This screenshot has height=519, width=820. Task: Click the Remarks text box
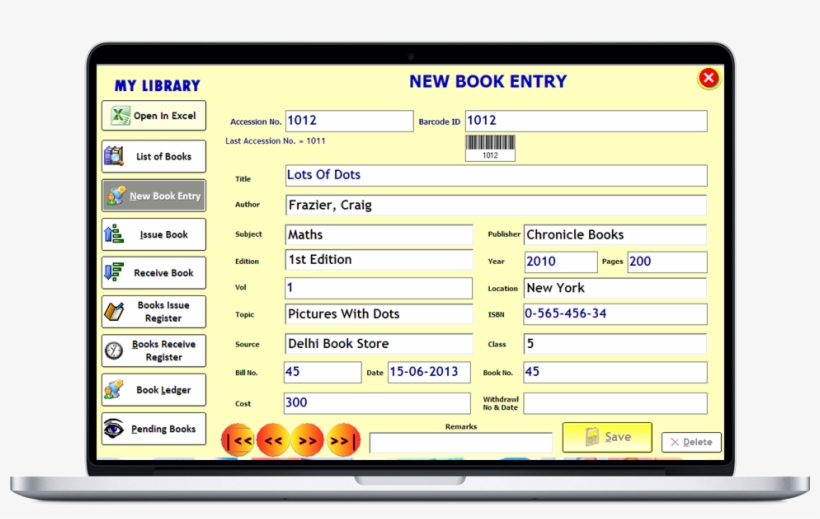coord(461,443)
